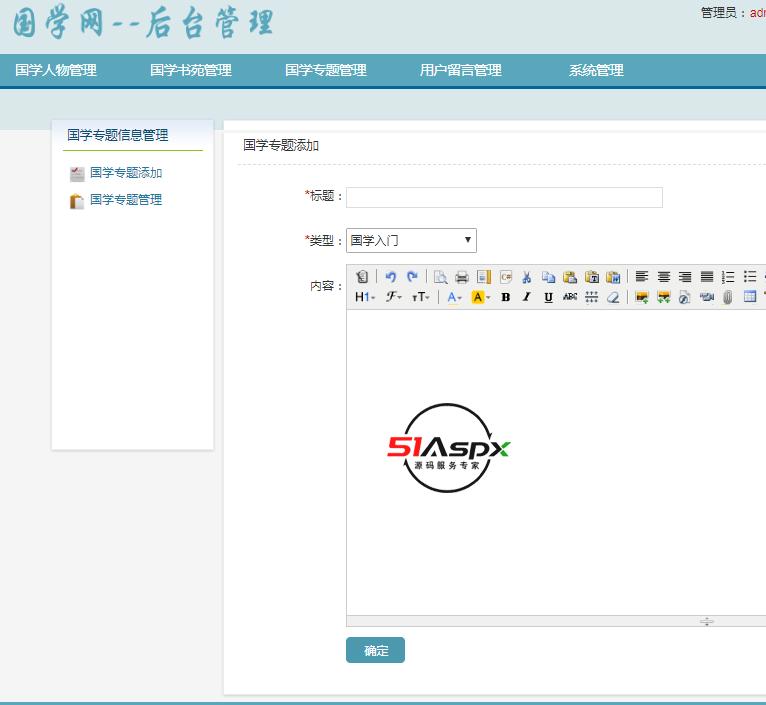Insert single image icon
This screenshot has height=705, width=766.
(x=641, y=297)
